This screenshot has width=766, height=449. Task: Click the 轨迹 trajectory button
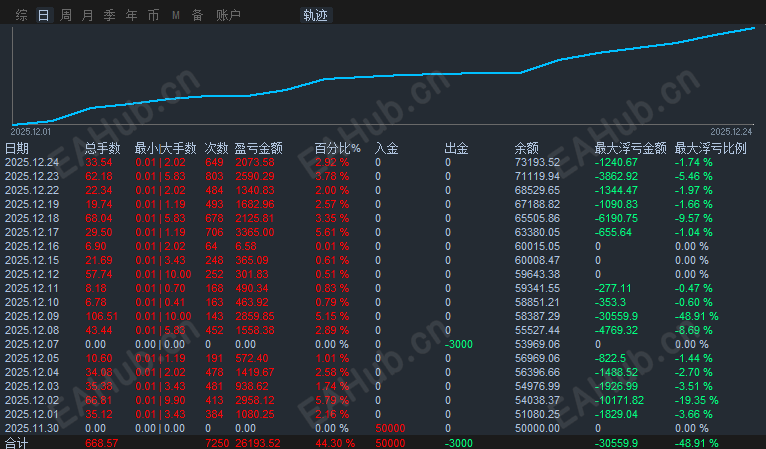pos(316,15)
